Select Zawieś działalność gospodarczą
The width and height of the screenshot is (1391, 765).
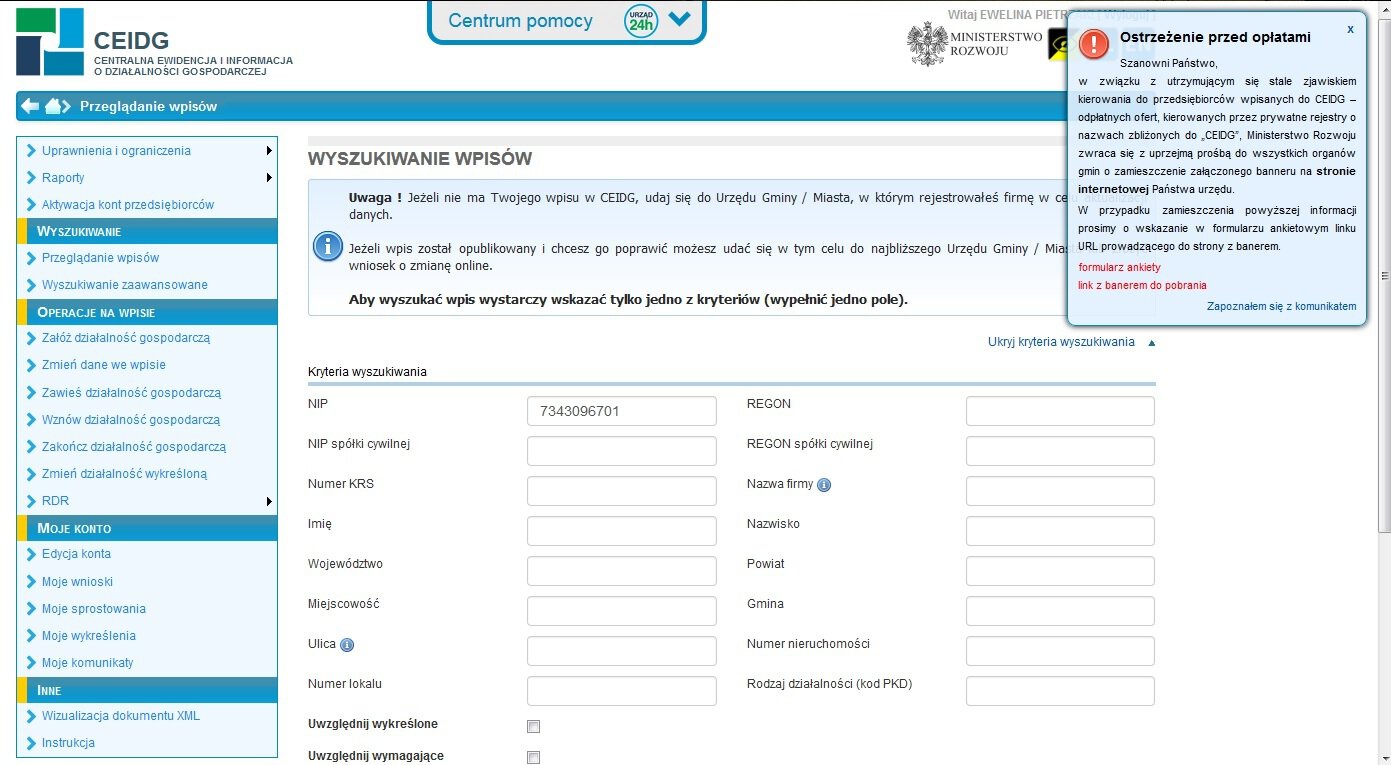[x=131, y=393]
